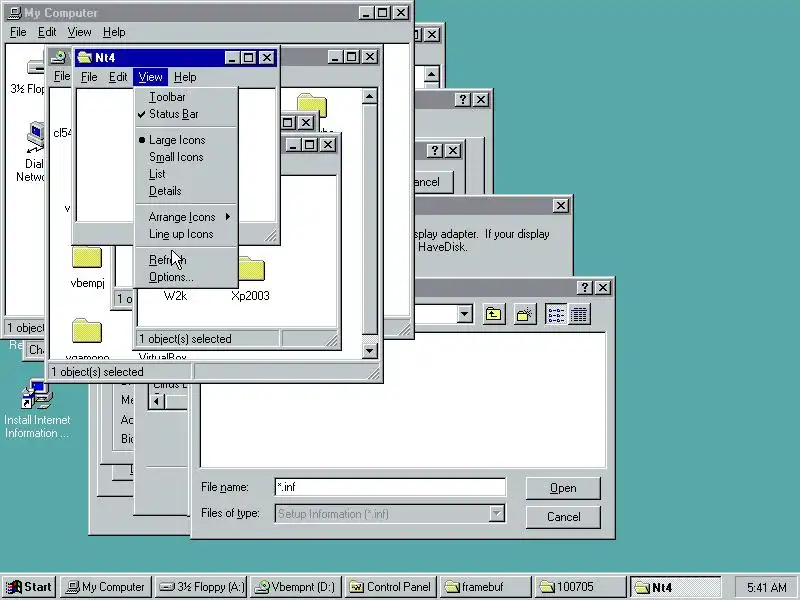Image resolution: width=800 pixels, height=600 pixels.
Task: Switch to Vbempnt (D:) taskbar button
Action: [296, 587]
